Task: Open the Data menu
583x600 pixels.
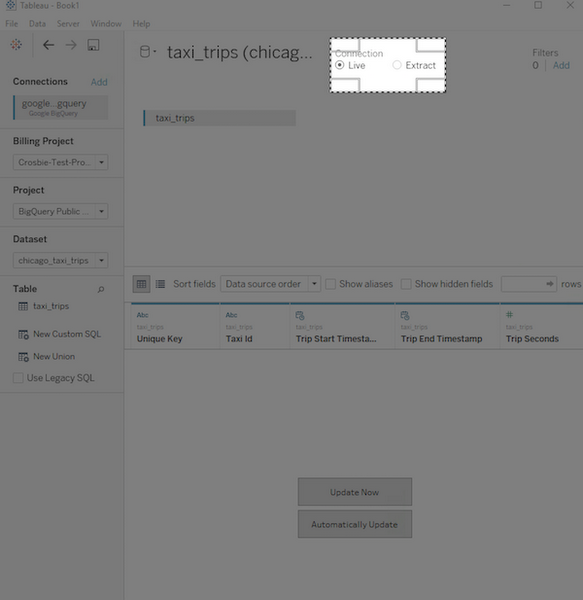Action: (x=37, y=24)
